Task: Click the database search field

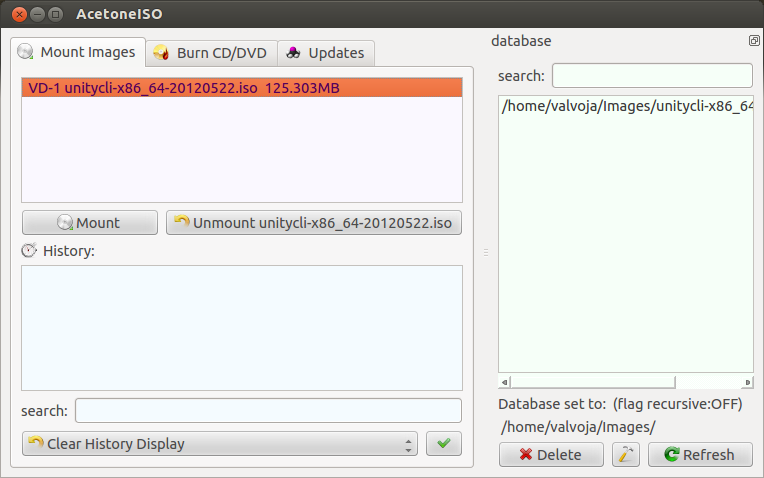Action: (x=652, y=76)
